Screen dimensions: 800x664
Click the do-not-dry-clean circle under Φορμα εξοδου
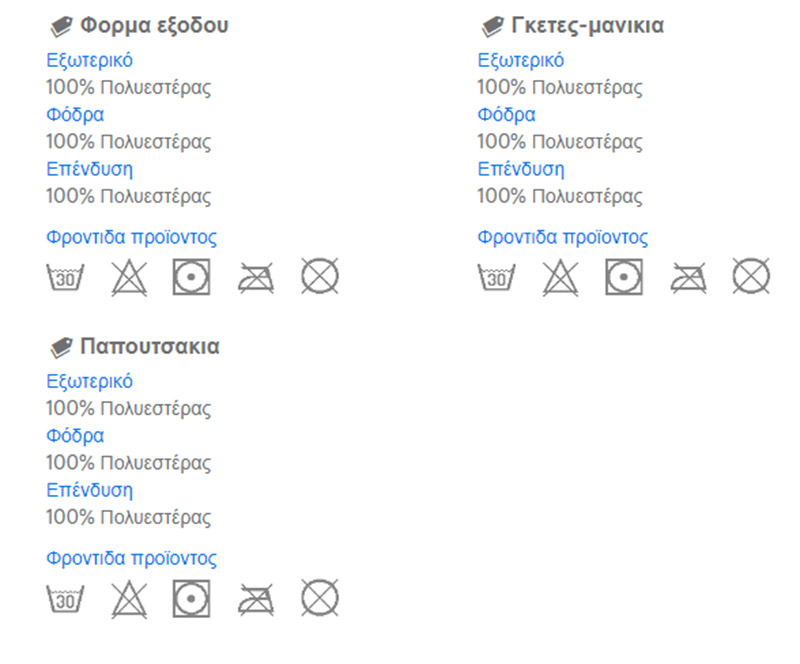point(319,276)
